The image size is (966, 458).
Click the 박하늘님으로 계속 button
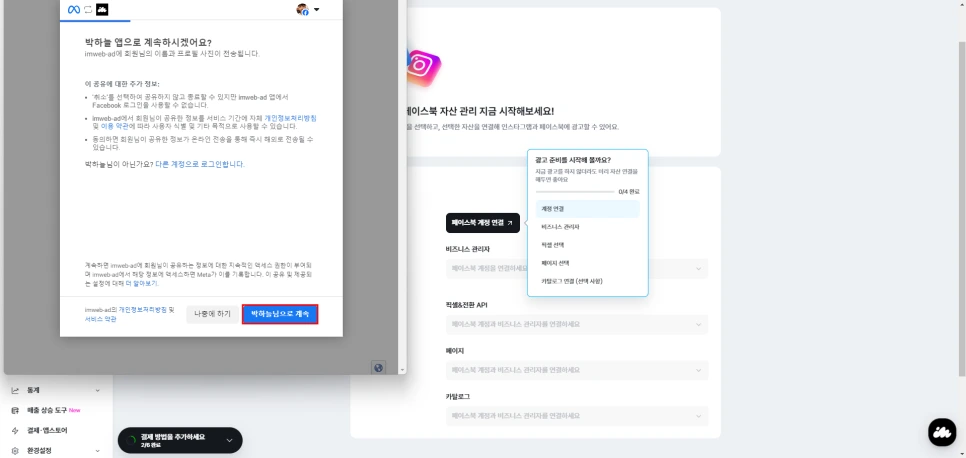[x=280, y=314]
